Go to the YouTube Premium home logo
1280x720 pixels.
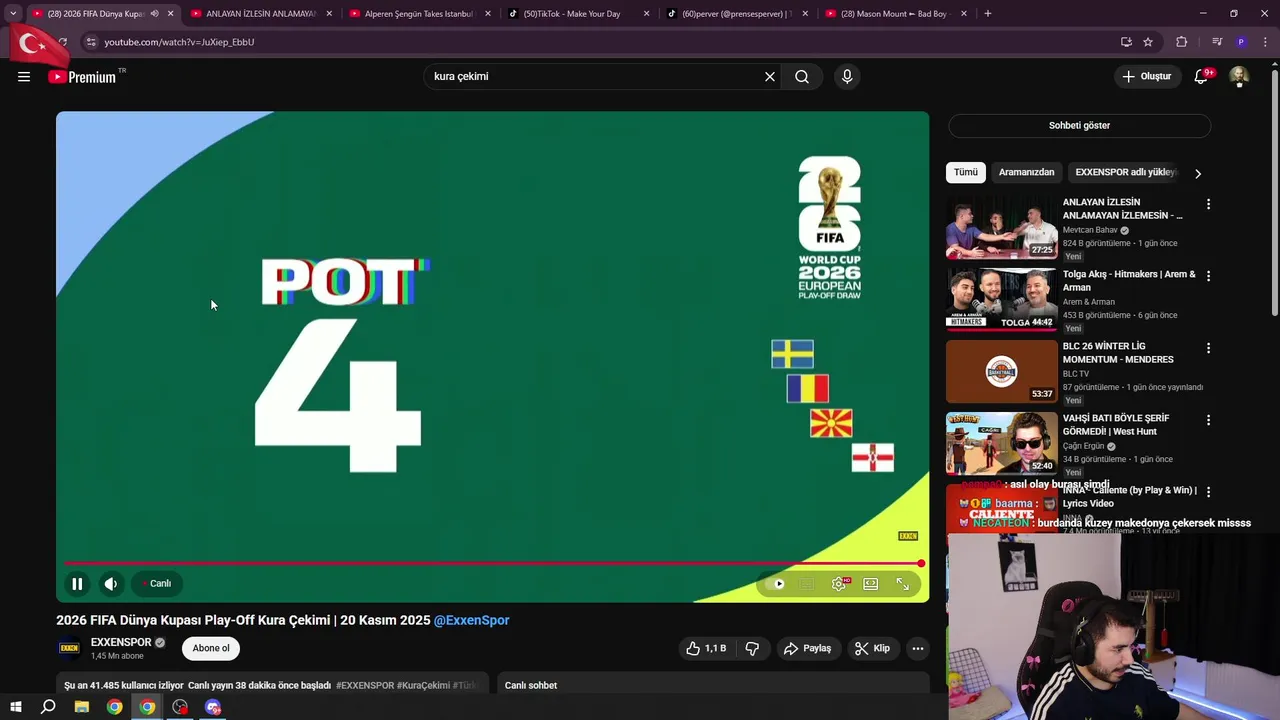(x=82, y=77)
